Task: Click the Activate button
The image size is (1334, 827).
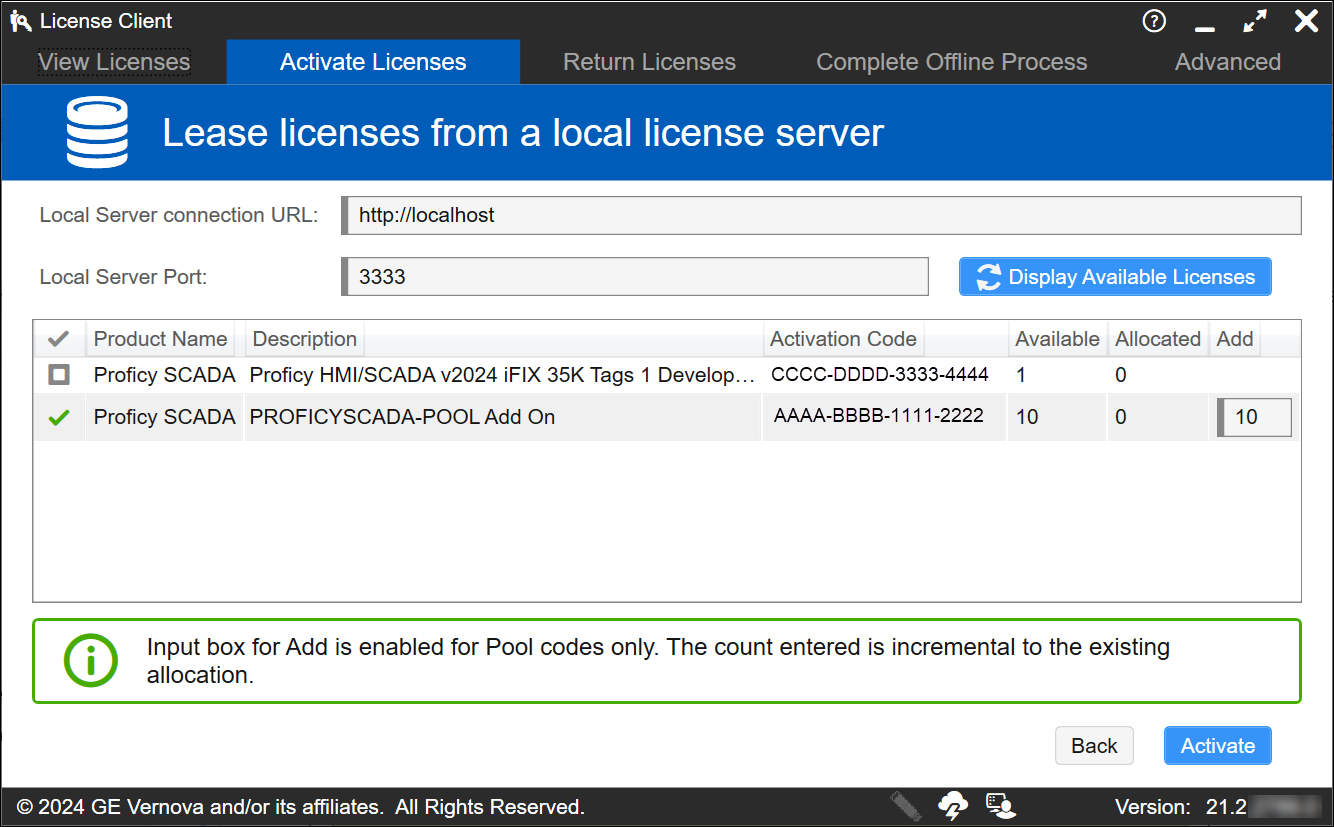Action: point(1217,746)
